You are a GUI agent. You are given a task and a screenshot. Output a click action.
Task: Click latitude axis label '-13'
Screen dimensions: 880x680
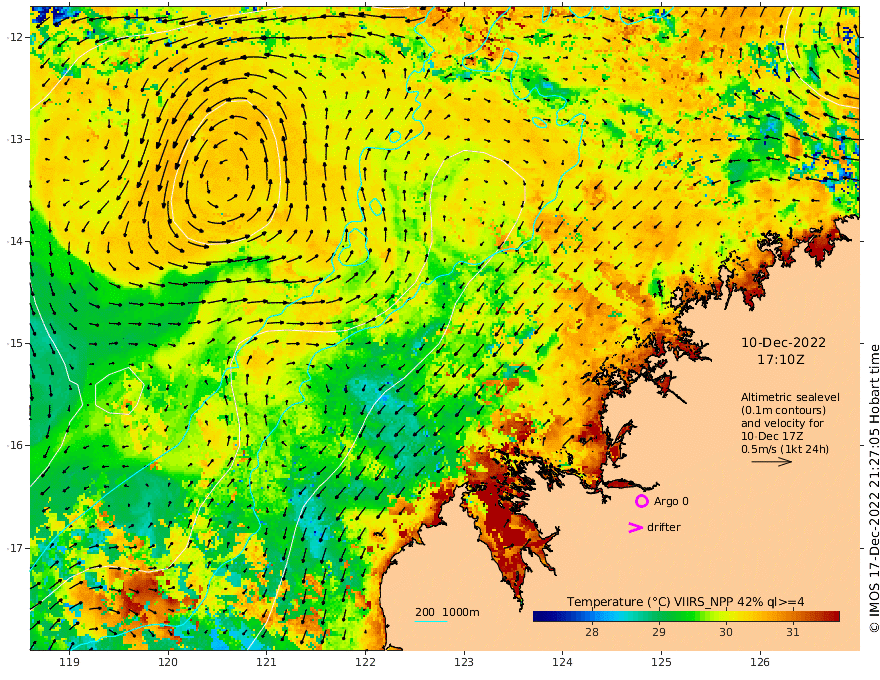(15, 139)
